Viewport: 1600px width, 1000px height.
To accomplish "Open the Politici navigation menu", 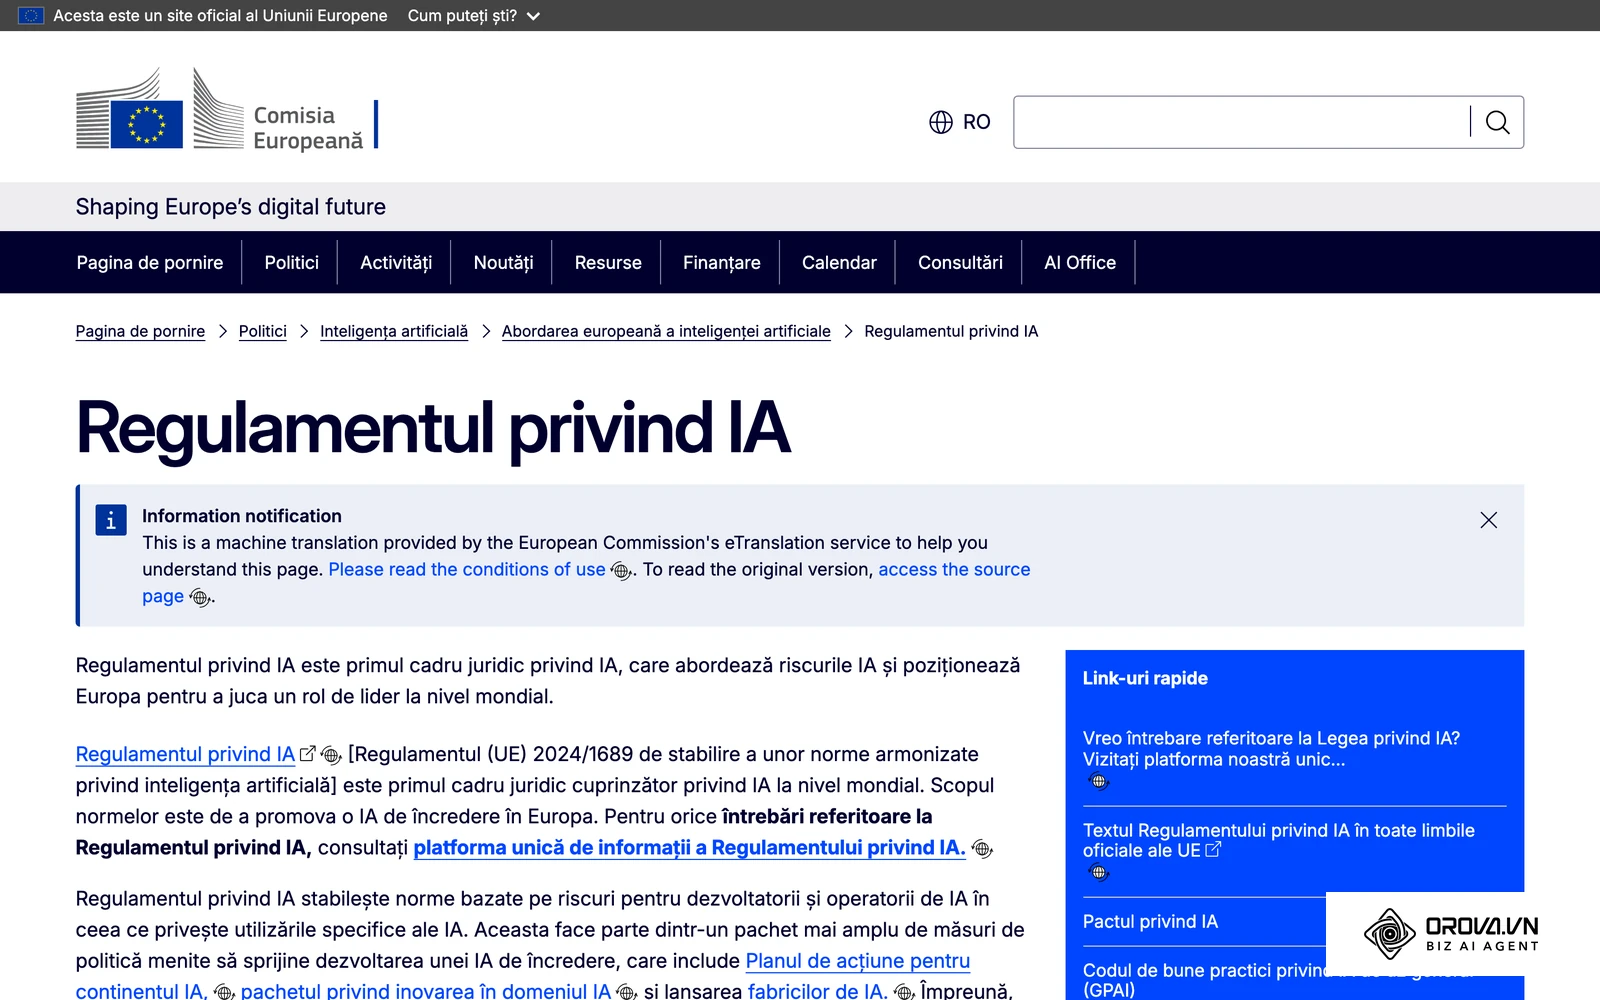I will click(291, 262).
